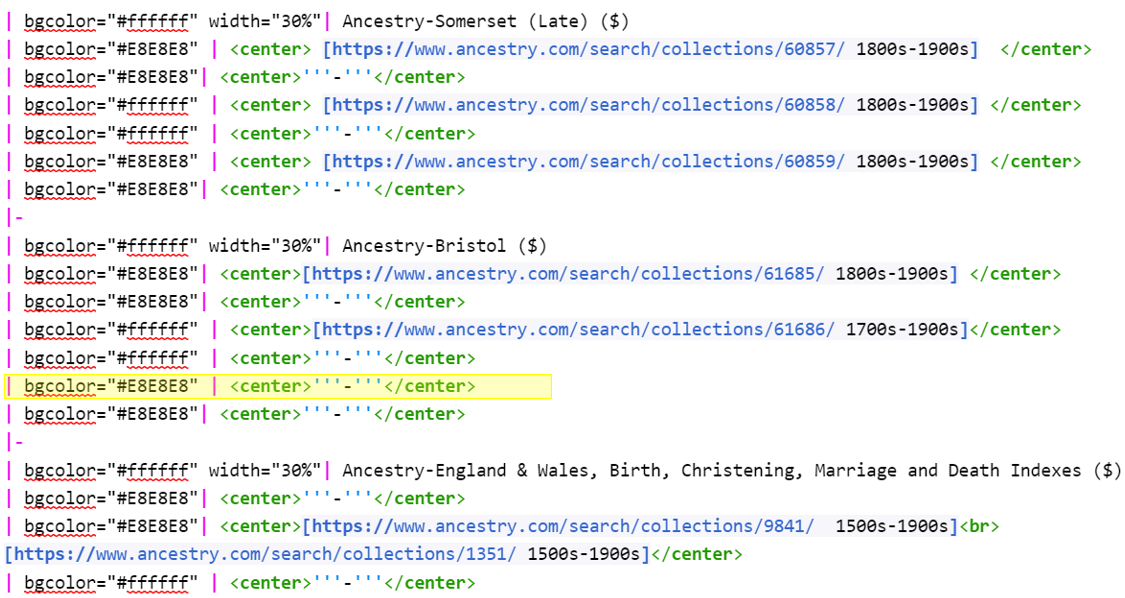Click the '1700s-1900s' link label
Image resolution: width=1125 pixels, height=598 pixels.
(x=901, y=330)
